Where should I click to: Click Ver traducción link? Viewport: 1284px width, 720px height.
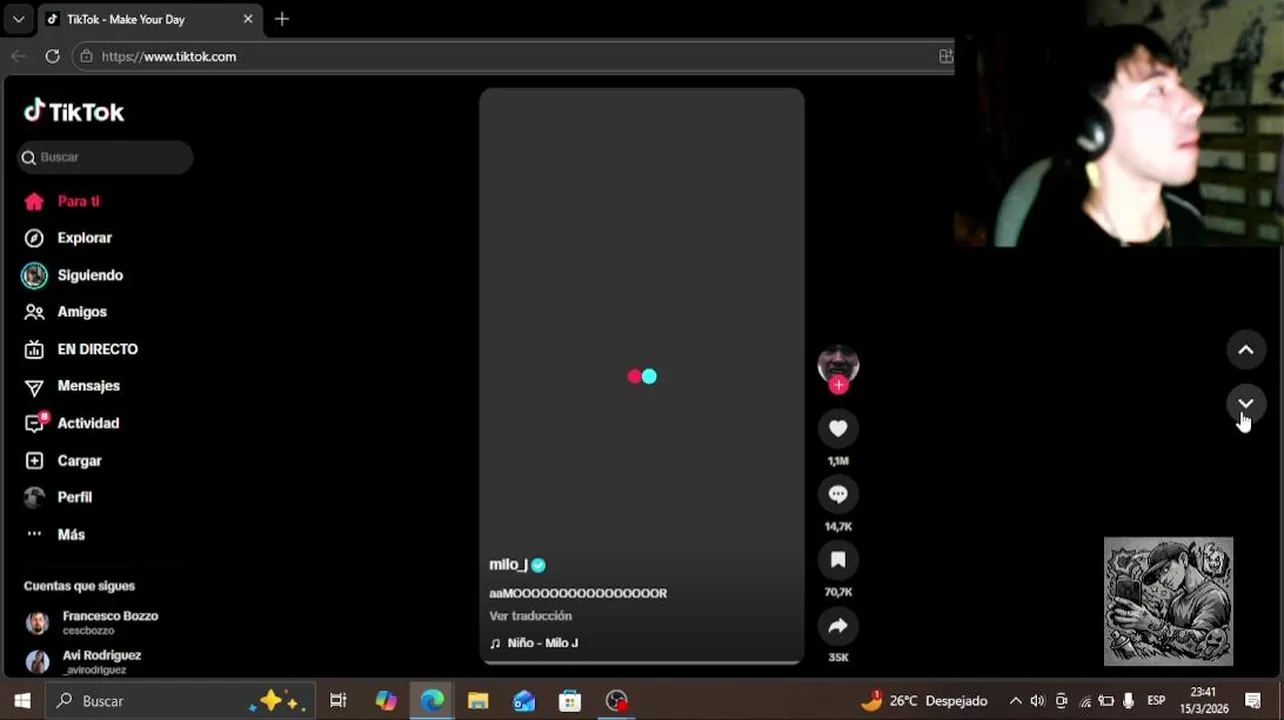tap(530, 616)
